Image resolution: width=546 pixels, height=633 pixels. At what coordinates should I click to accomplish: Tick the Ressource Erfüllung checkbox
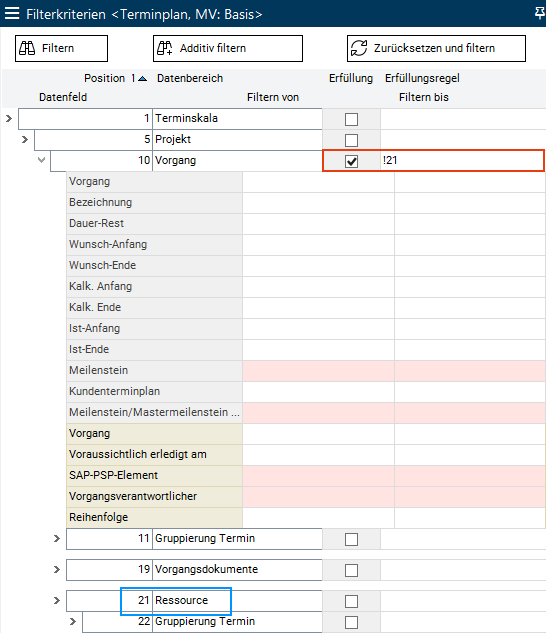(x=351, y=602)
